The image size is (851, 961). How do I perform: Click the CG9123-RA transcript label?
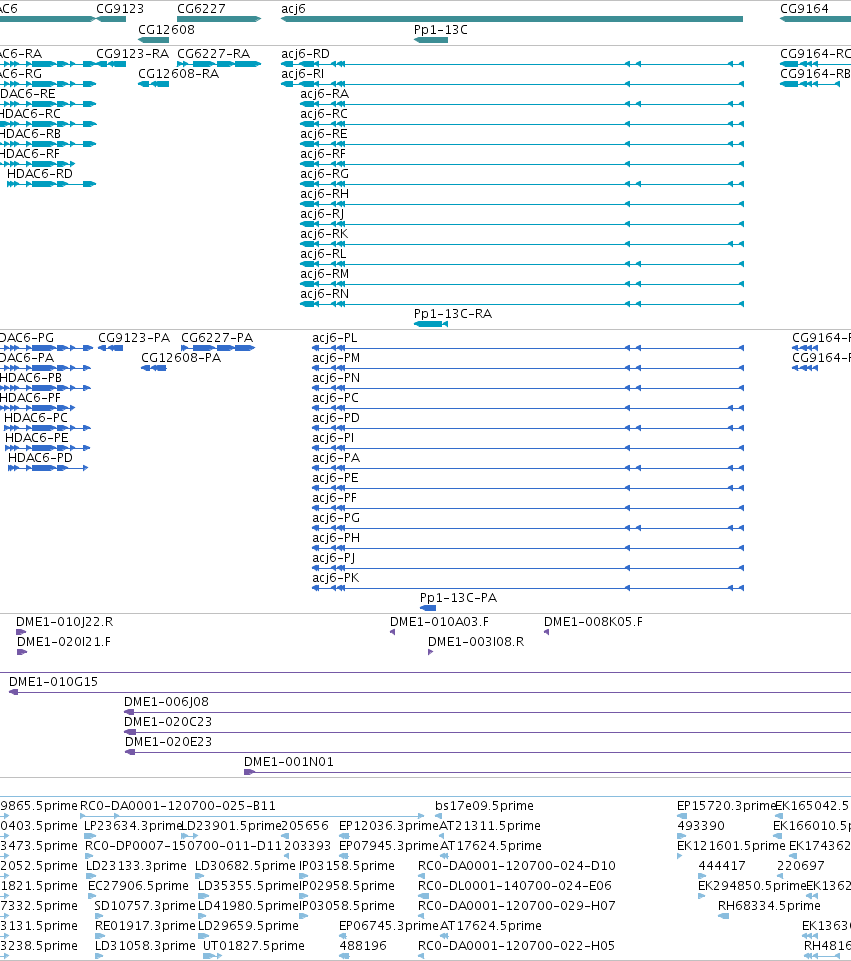(x=132, y=53)
